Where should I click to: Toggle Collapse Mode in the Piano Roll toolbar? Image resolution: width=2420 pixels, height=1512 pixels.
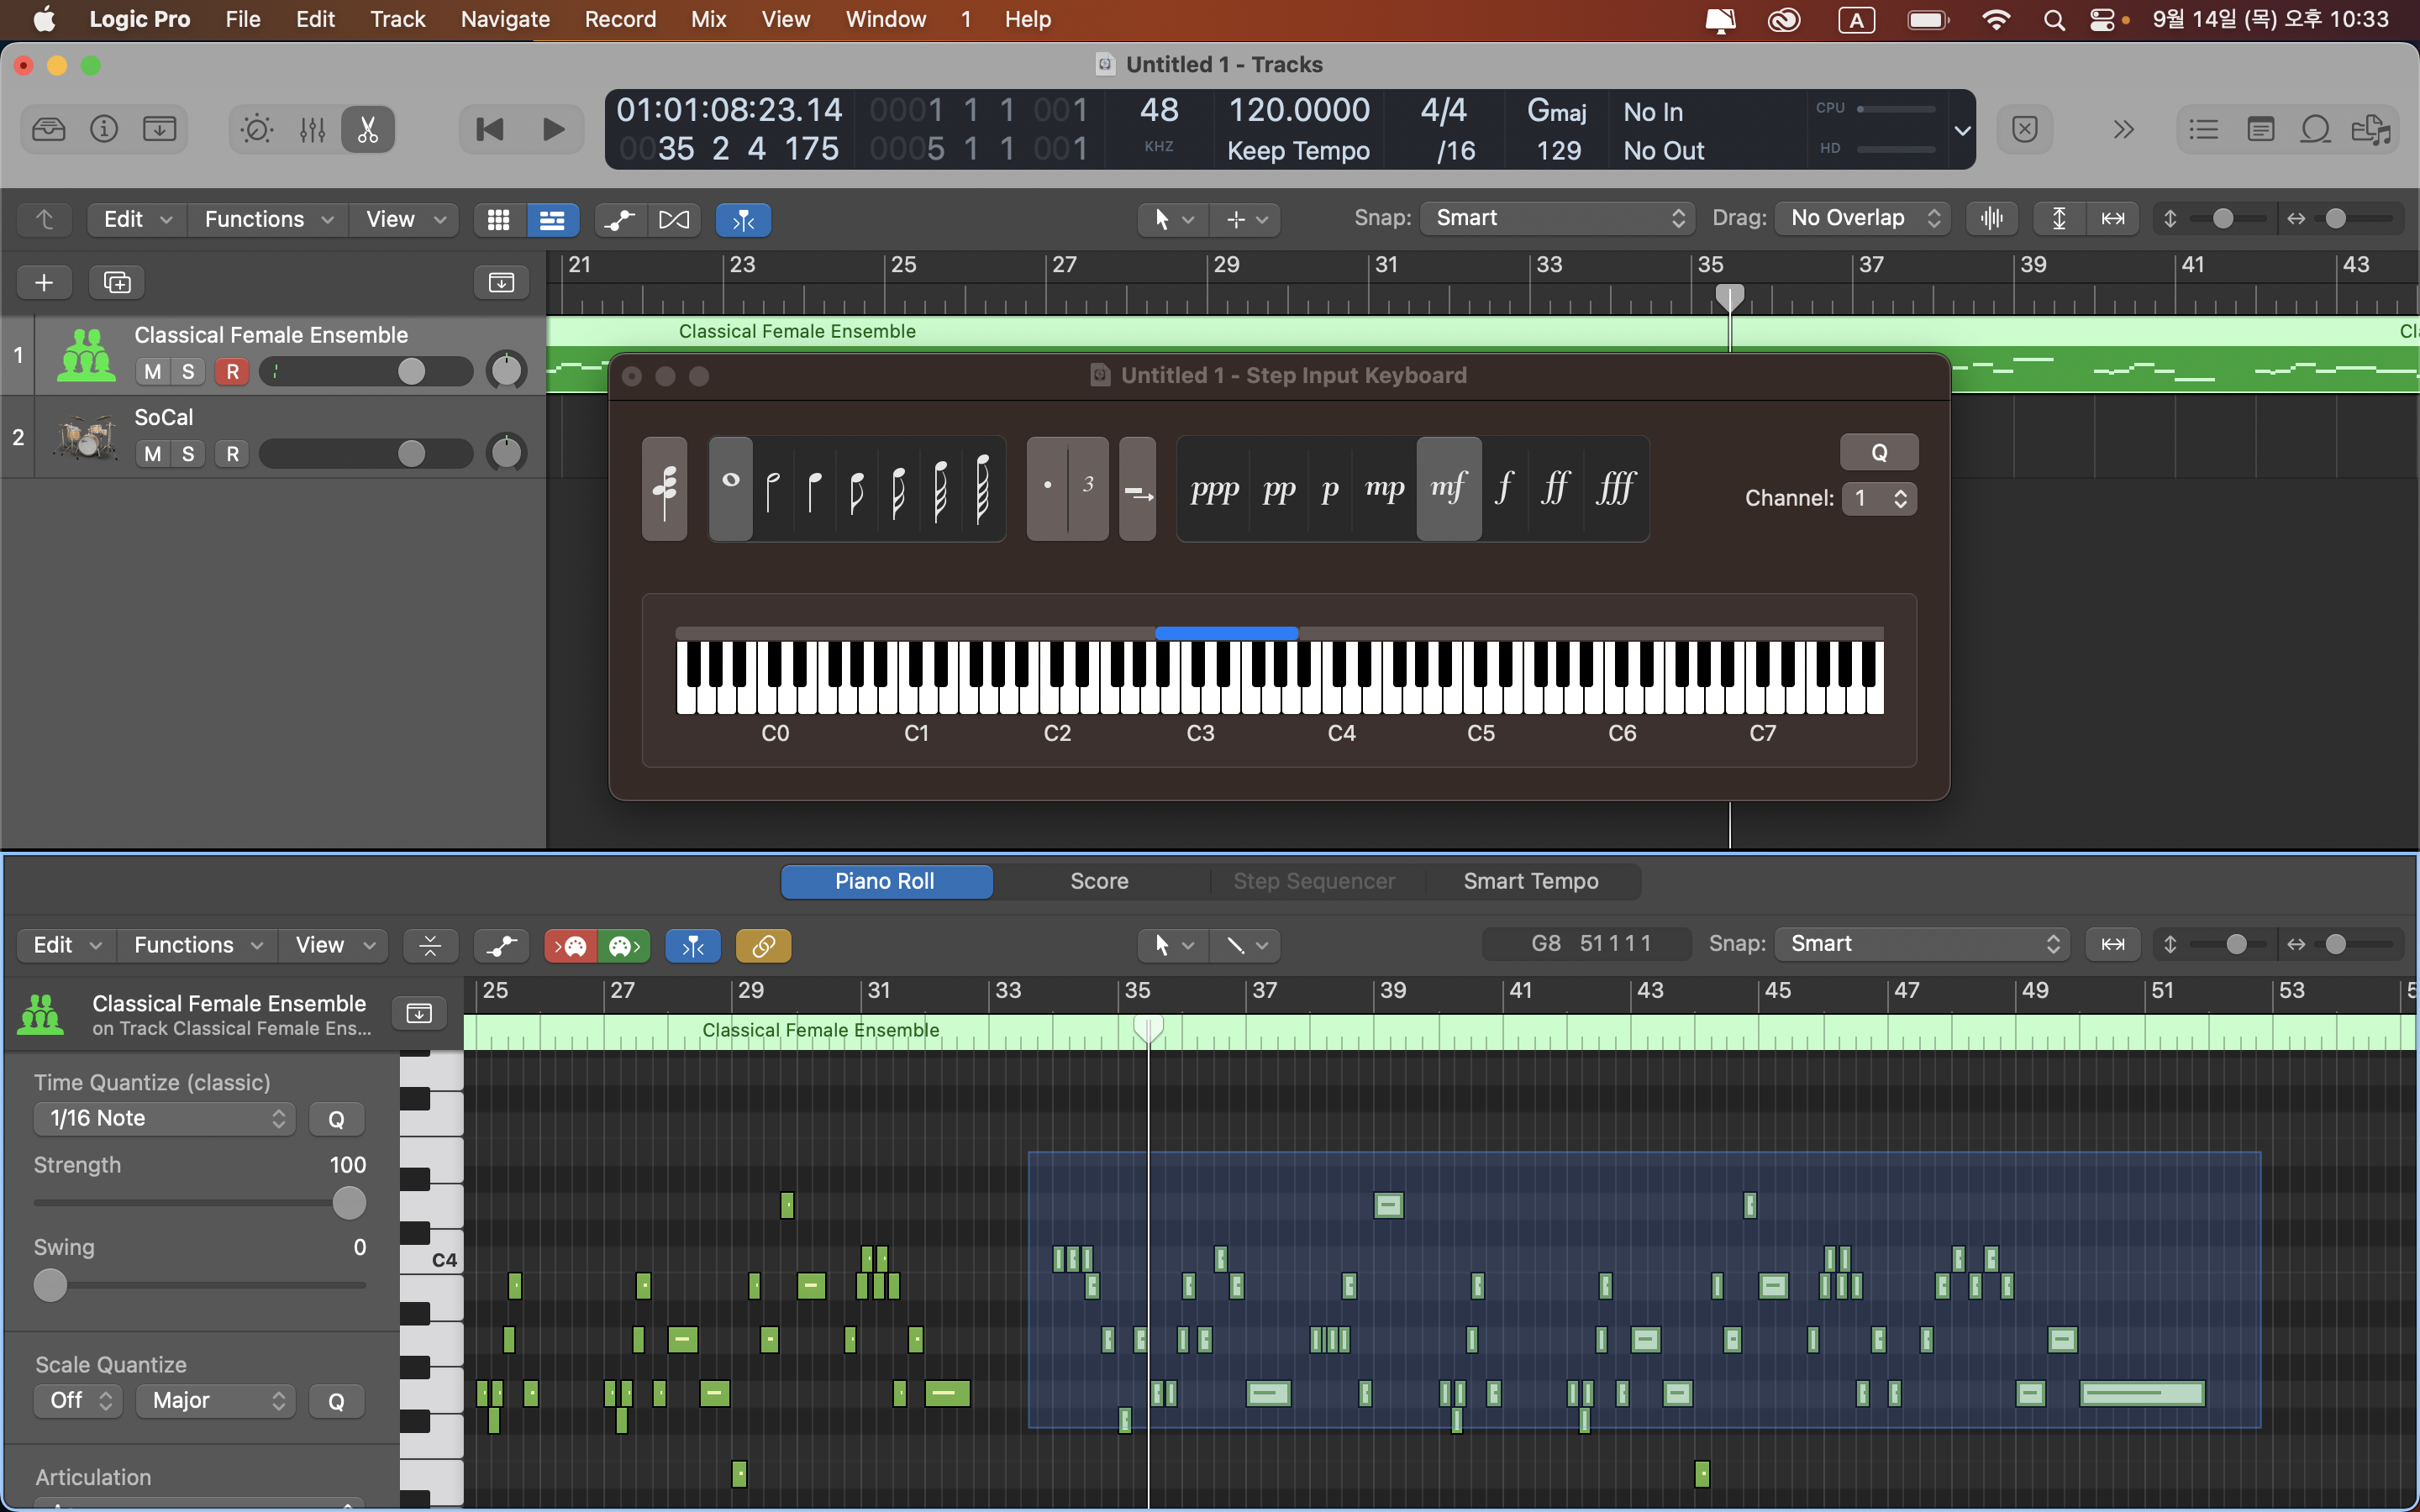tap(430, 945)
